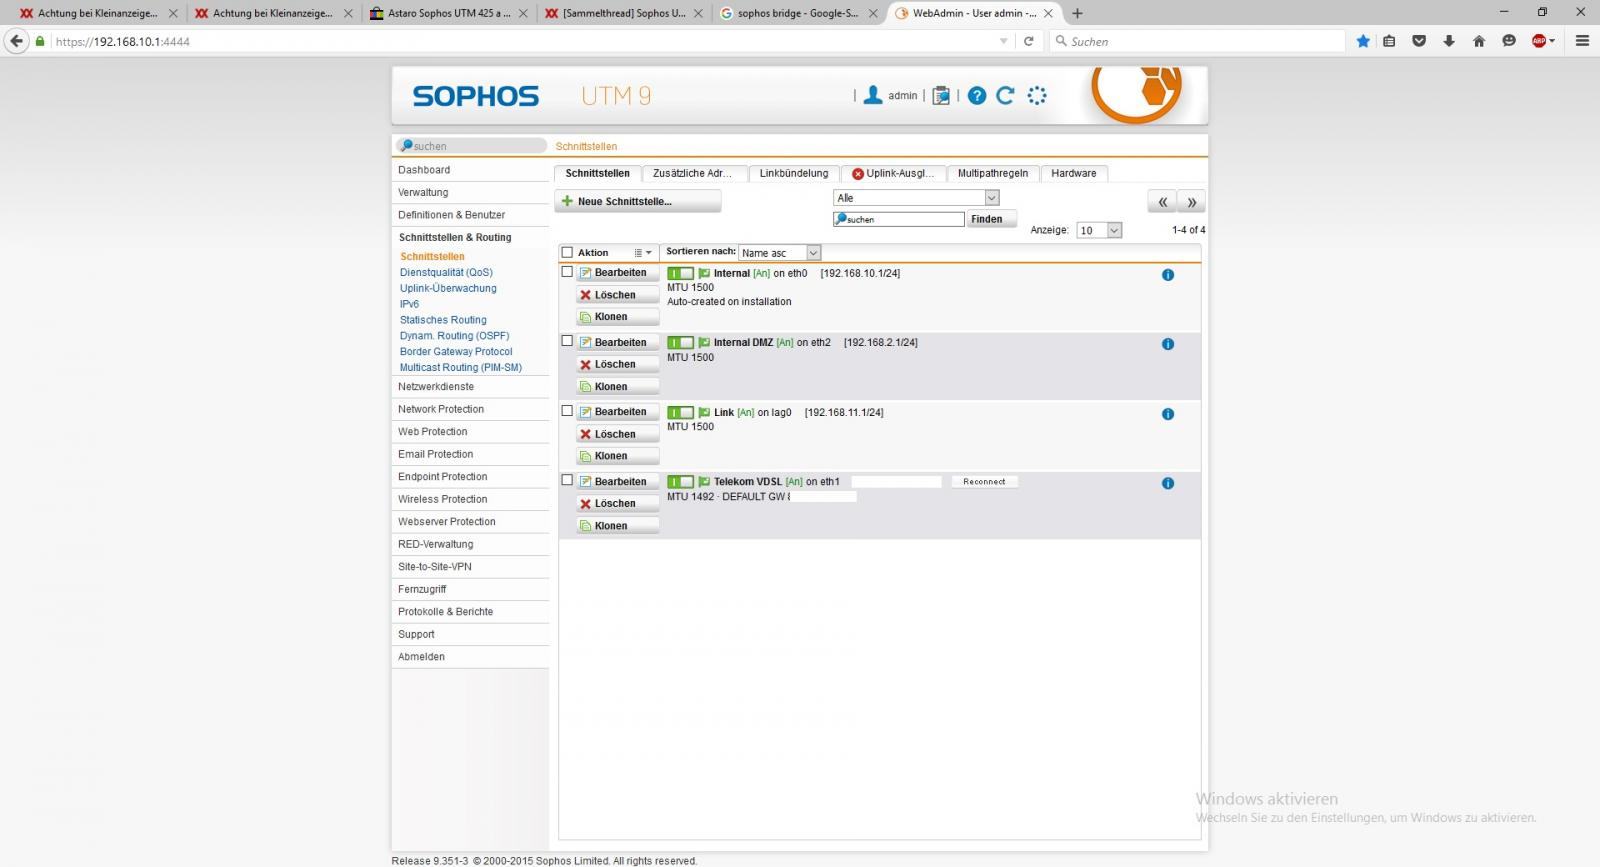Open a new browser tab with plus
Image resolution: width=1600 pixels, height=867 pixels.
coord(1077,13)
